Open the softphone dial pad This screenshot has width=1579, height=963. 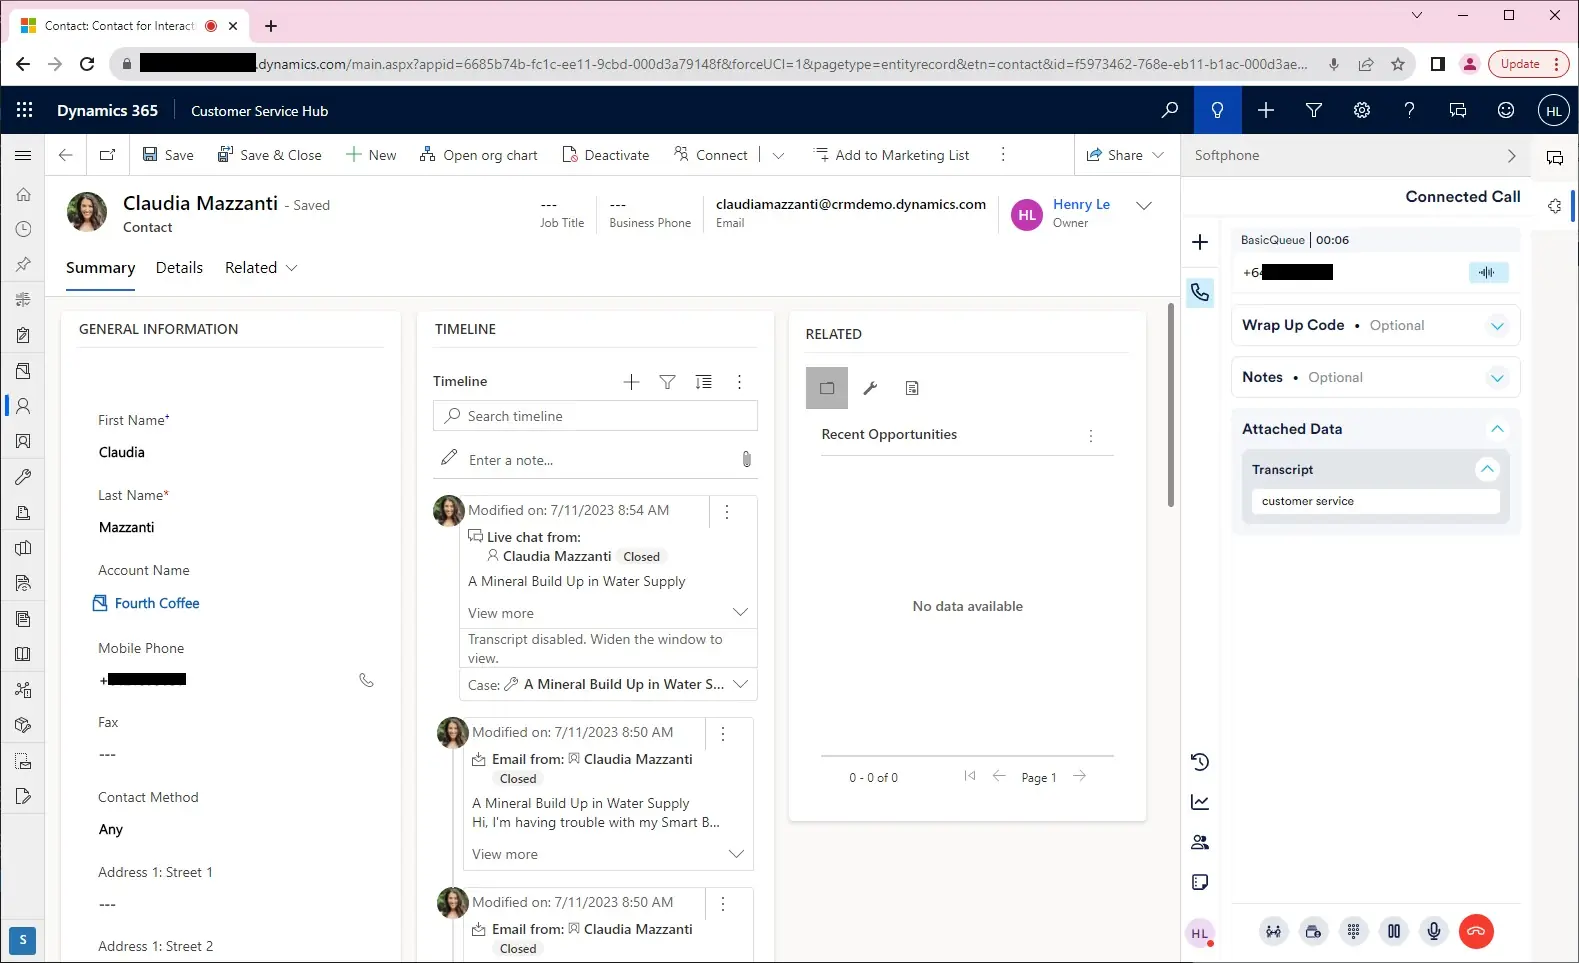pos(1353,931)
